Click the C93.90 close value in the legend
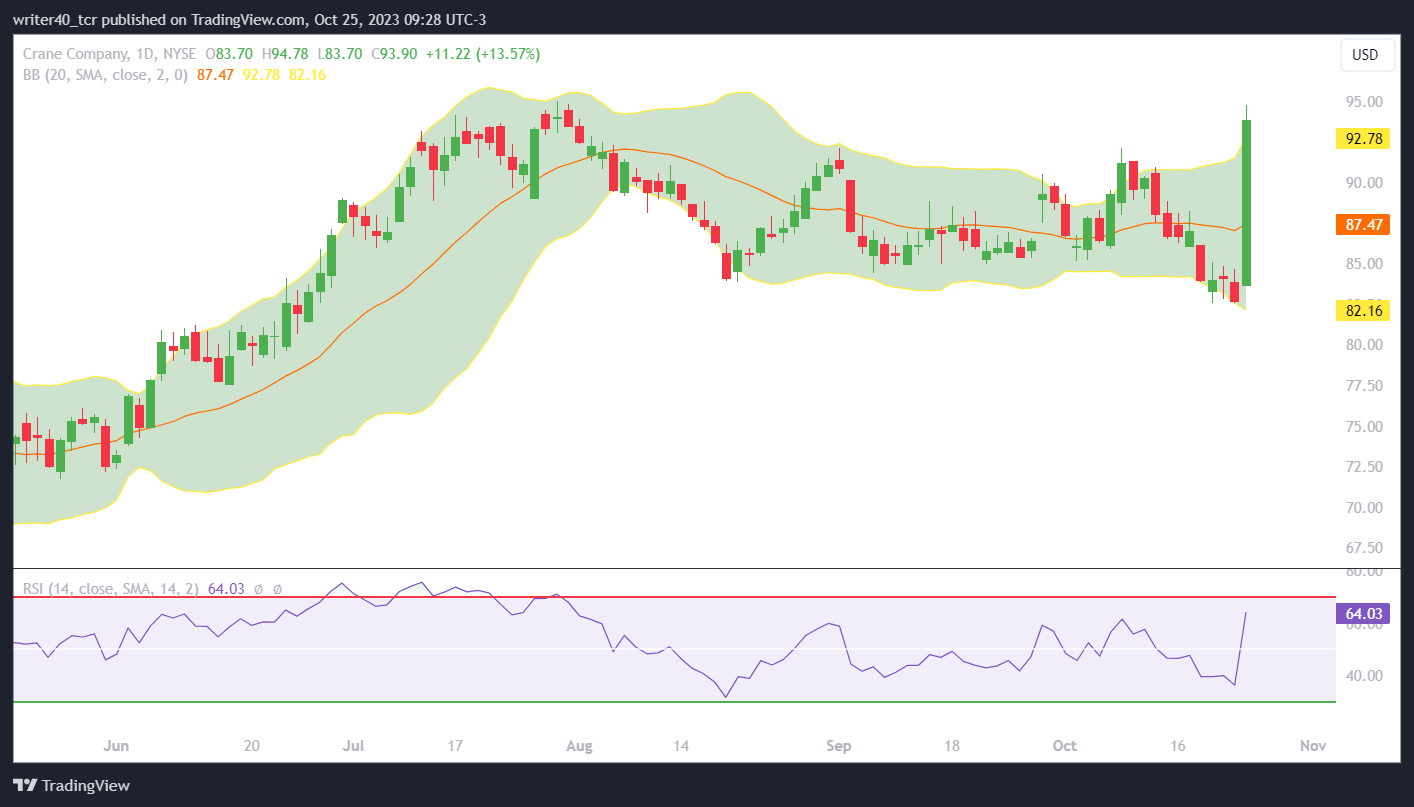The width and height of the screenshot is (1414, 807). click(x=394, y=54)
